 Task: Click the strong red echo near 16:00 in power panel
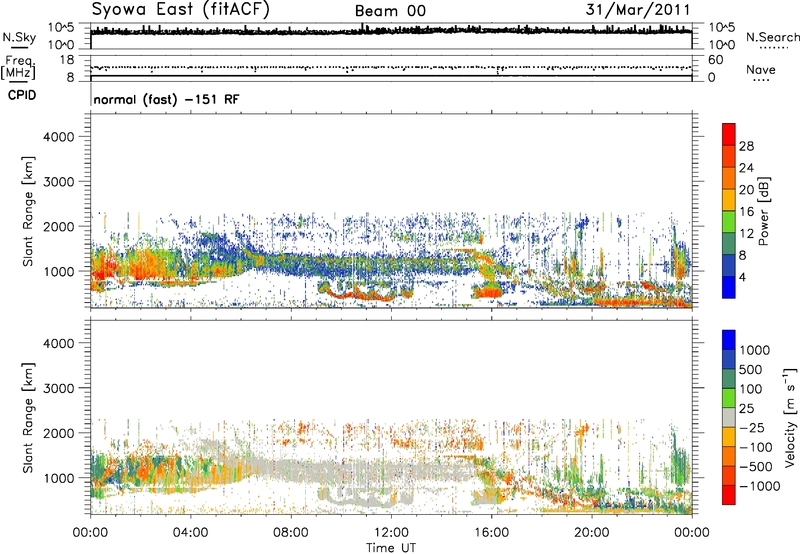tap(487, 292)
